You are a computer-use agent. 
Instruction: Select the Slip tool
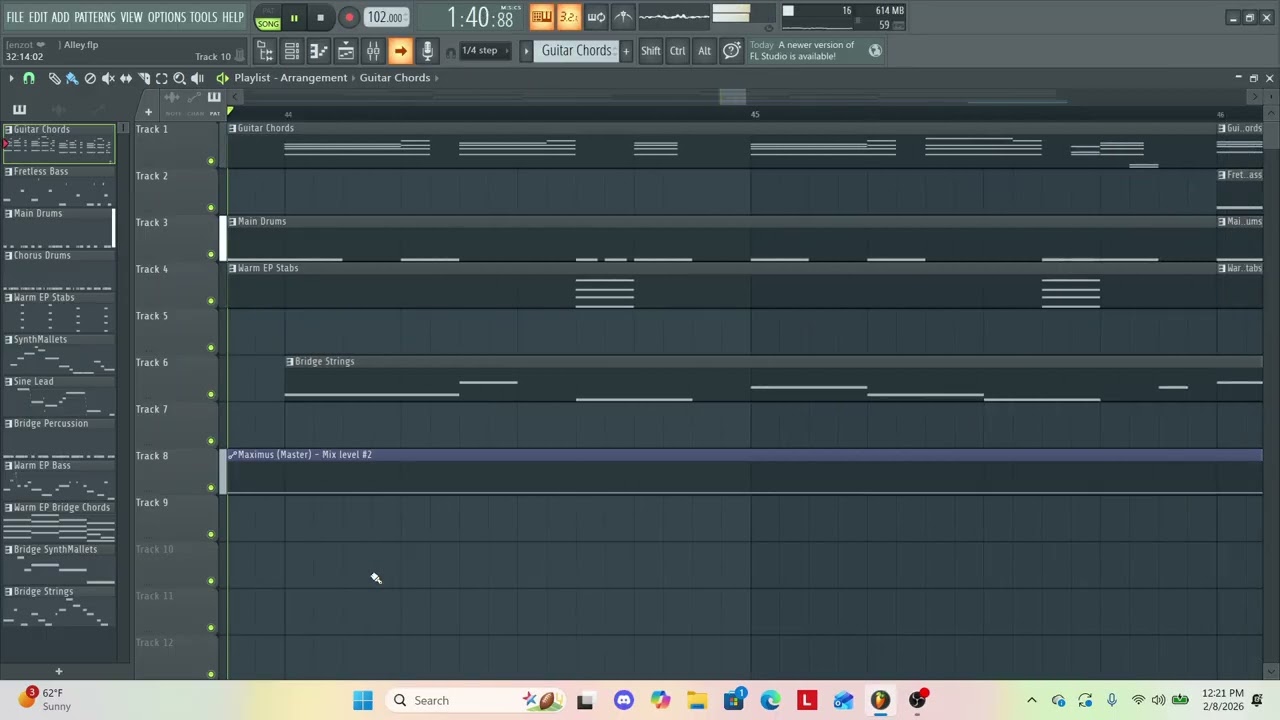pos(126,78)
